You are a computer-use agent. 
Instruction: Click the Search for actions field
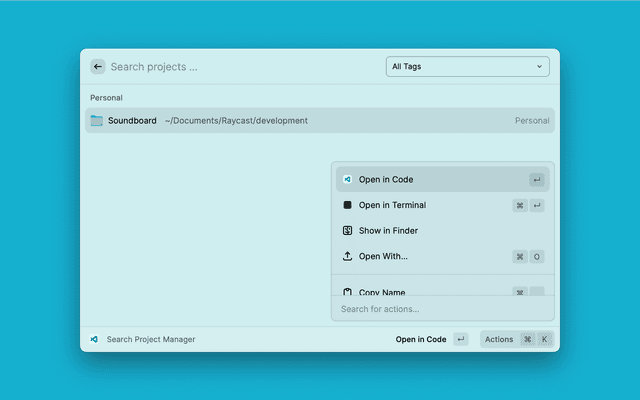(x=442, y=309)
